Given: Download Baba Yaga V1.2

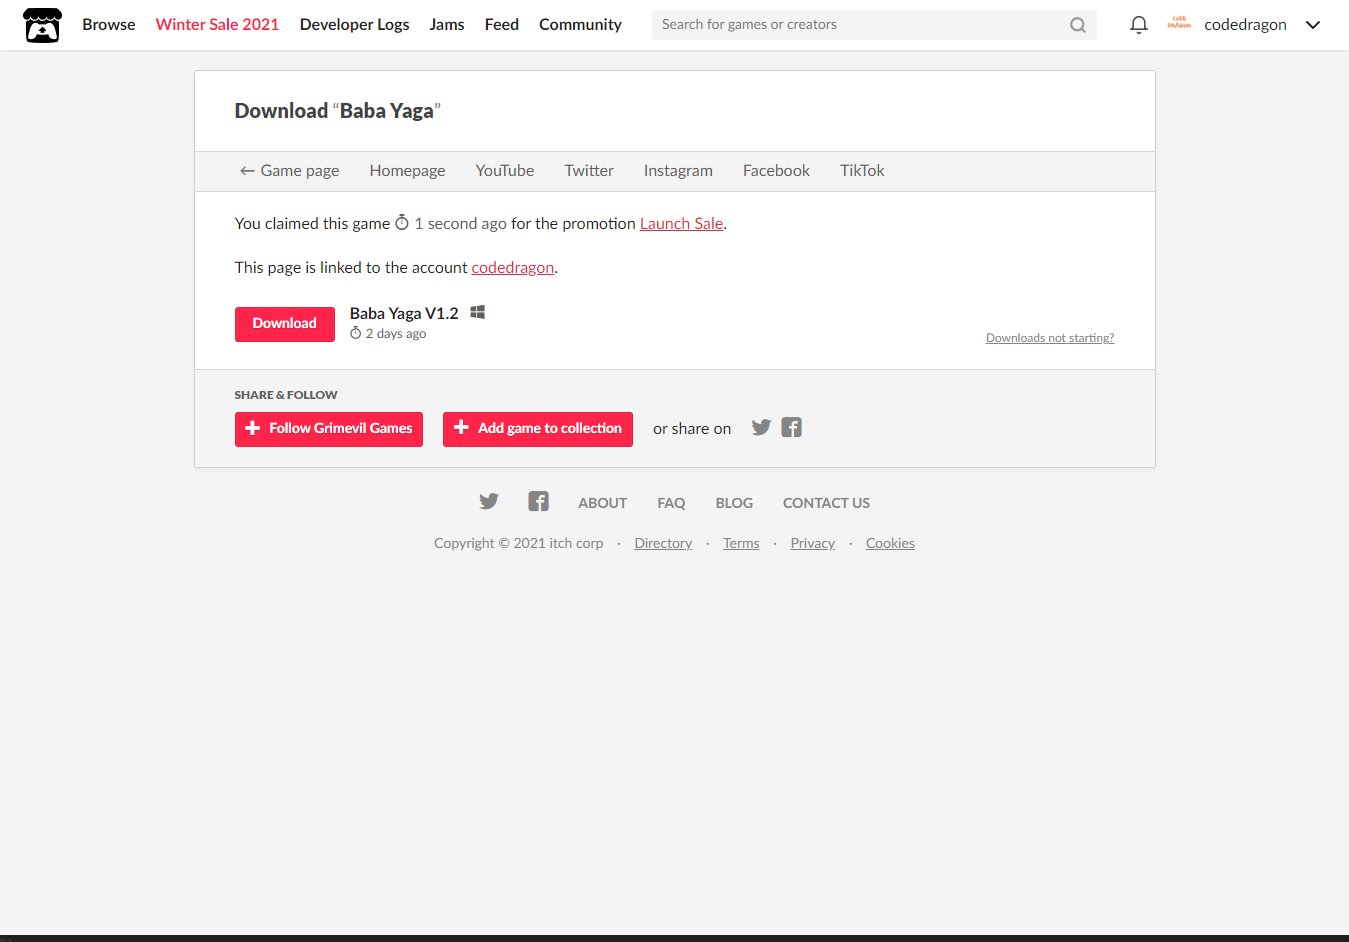Looking at the screenshot, I should point(285,324).
